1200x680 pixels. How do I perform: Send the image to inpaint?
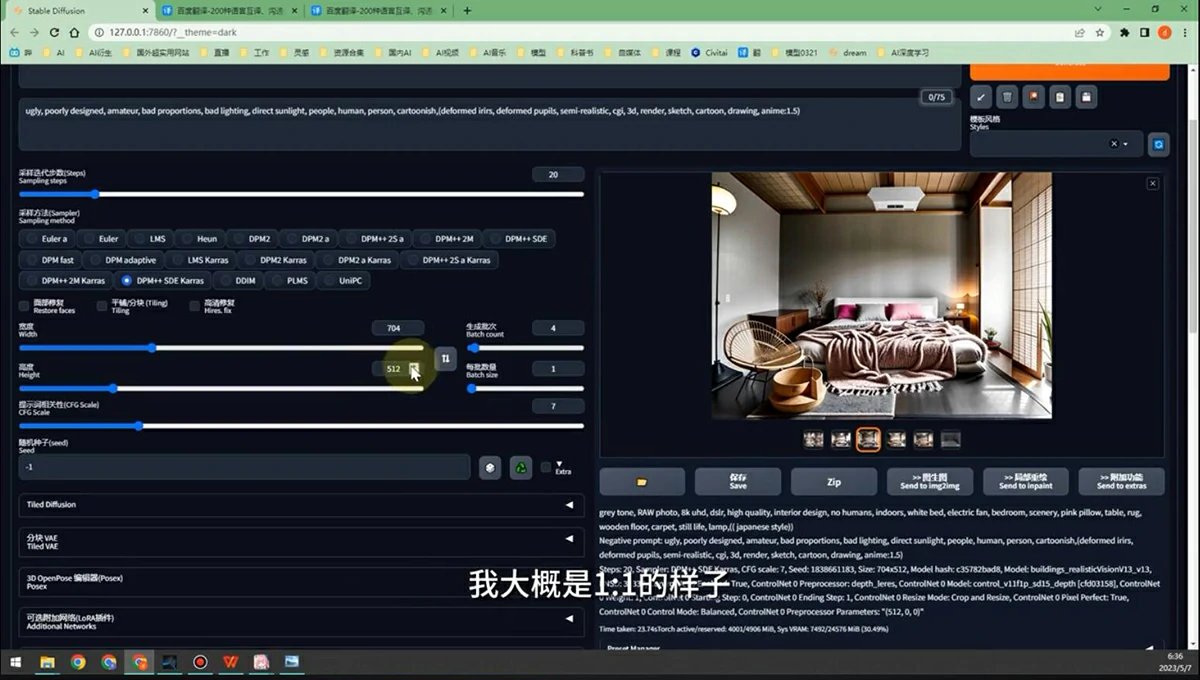tap(1026, 481)
